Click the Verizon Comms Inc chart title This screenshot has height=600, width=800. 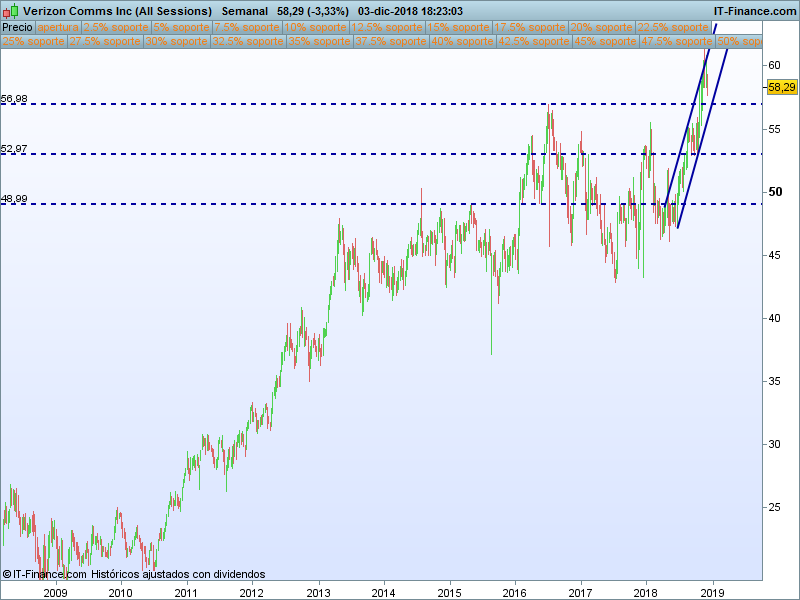pos(117,11)
